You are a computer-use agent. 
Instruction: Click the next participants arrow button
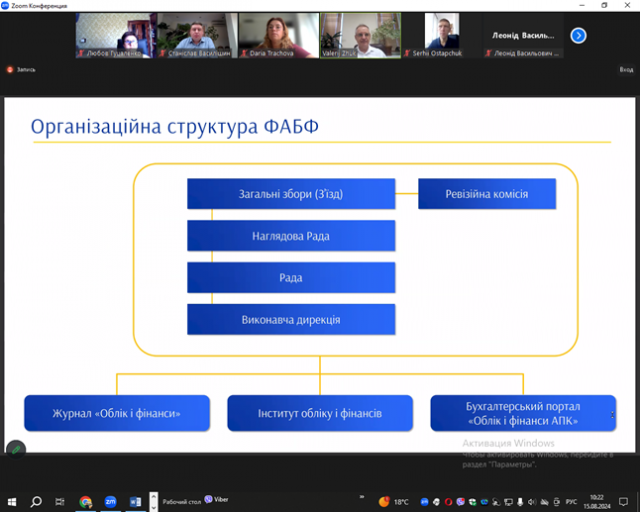[578, 36]
